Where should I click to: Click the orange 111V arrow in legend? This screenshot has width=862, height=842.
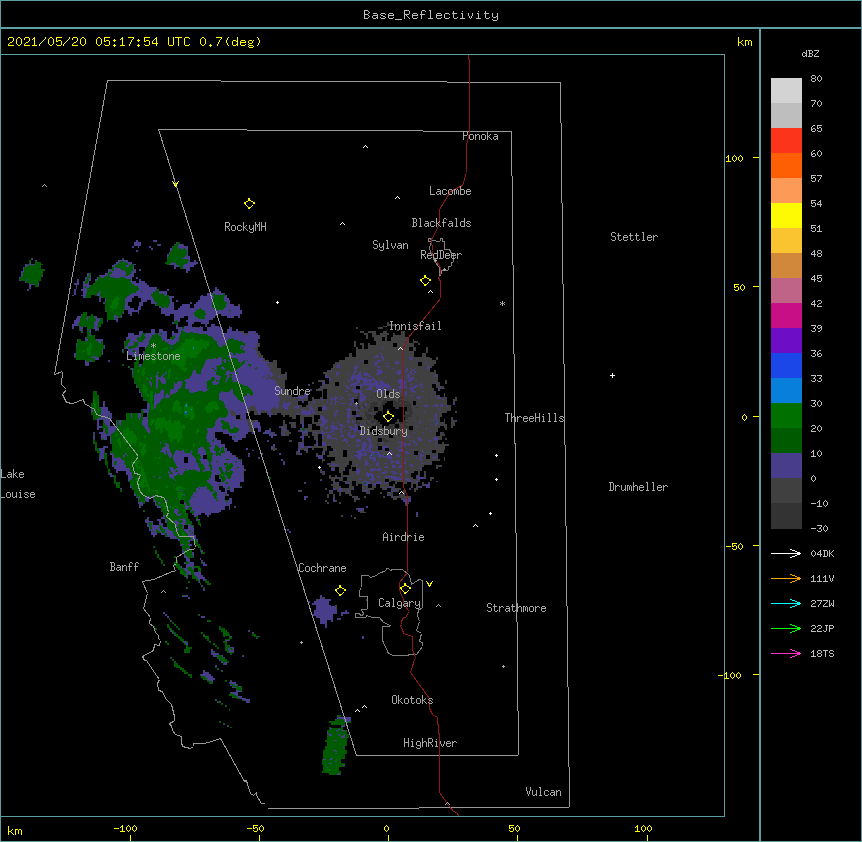coord(786,578)
